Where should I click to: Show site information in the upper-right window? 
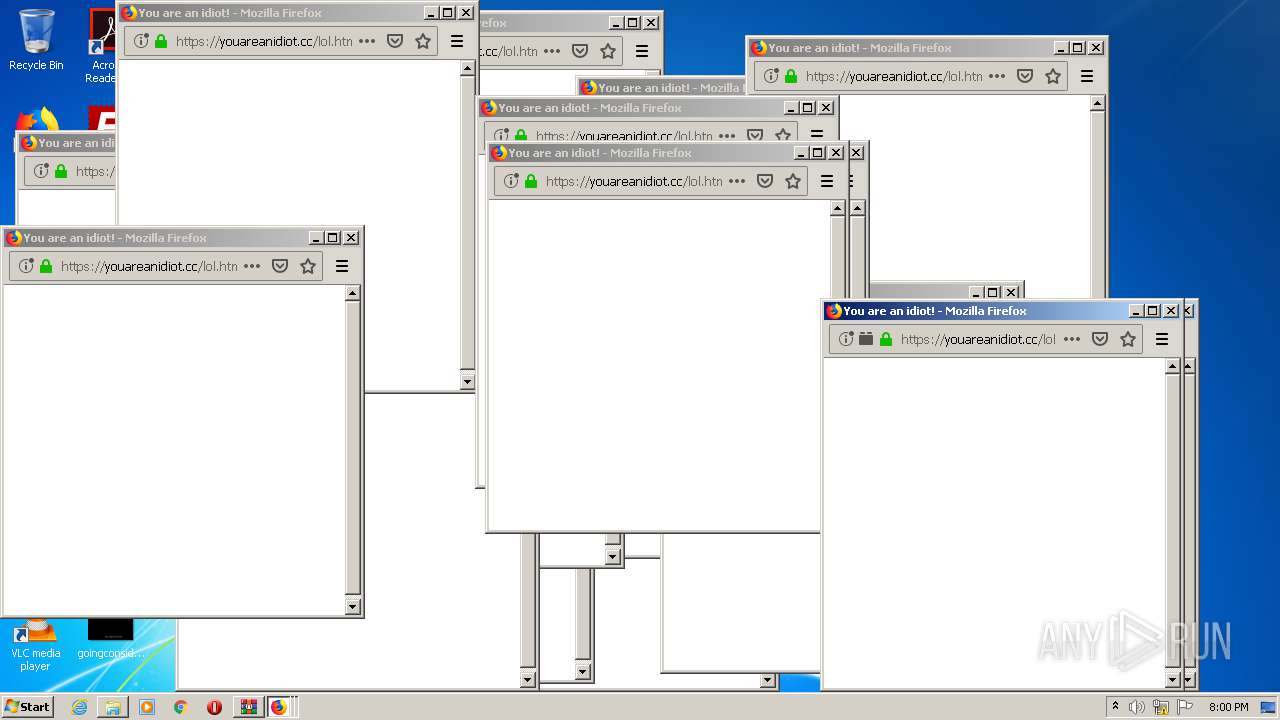point(771,76)
